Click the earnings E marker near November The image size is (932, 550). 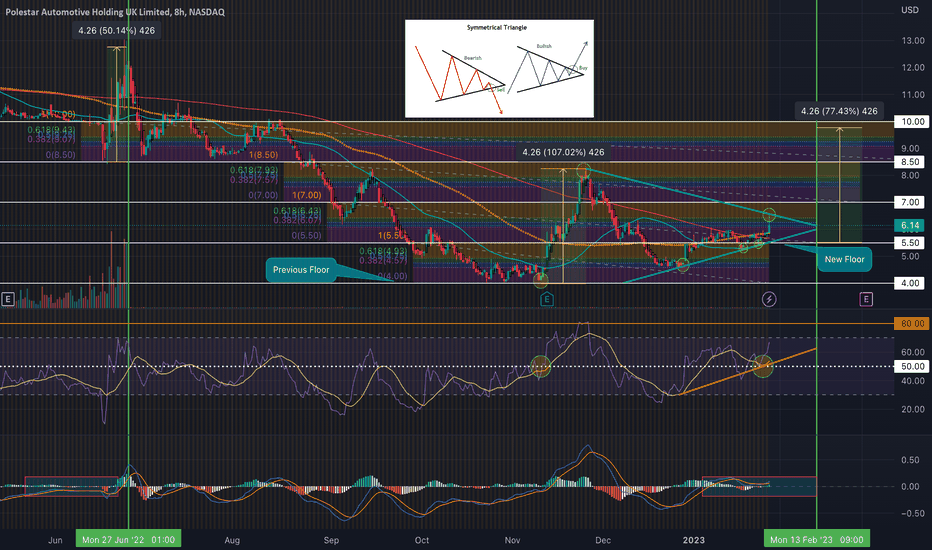pos(547,299)
